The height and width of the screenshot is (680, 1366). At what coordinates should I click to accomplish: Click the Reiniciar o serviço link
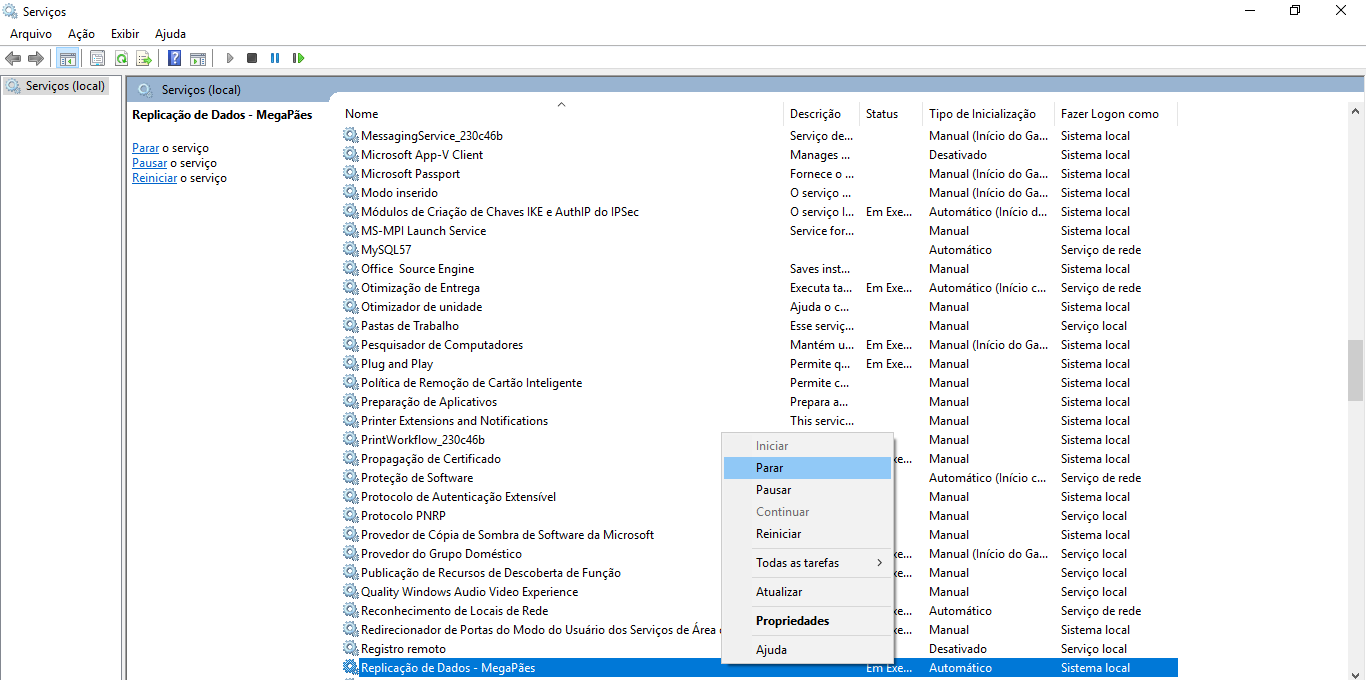coord(155,178)
